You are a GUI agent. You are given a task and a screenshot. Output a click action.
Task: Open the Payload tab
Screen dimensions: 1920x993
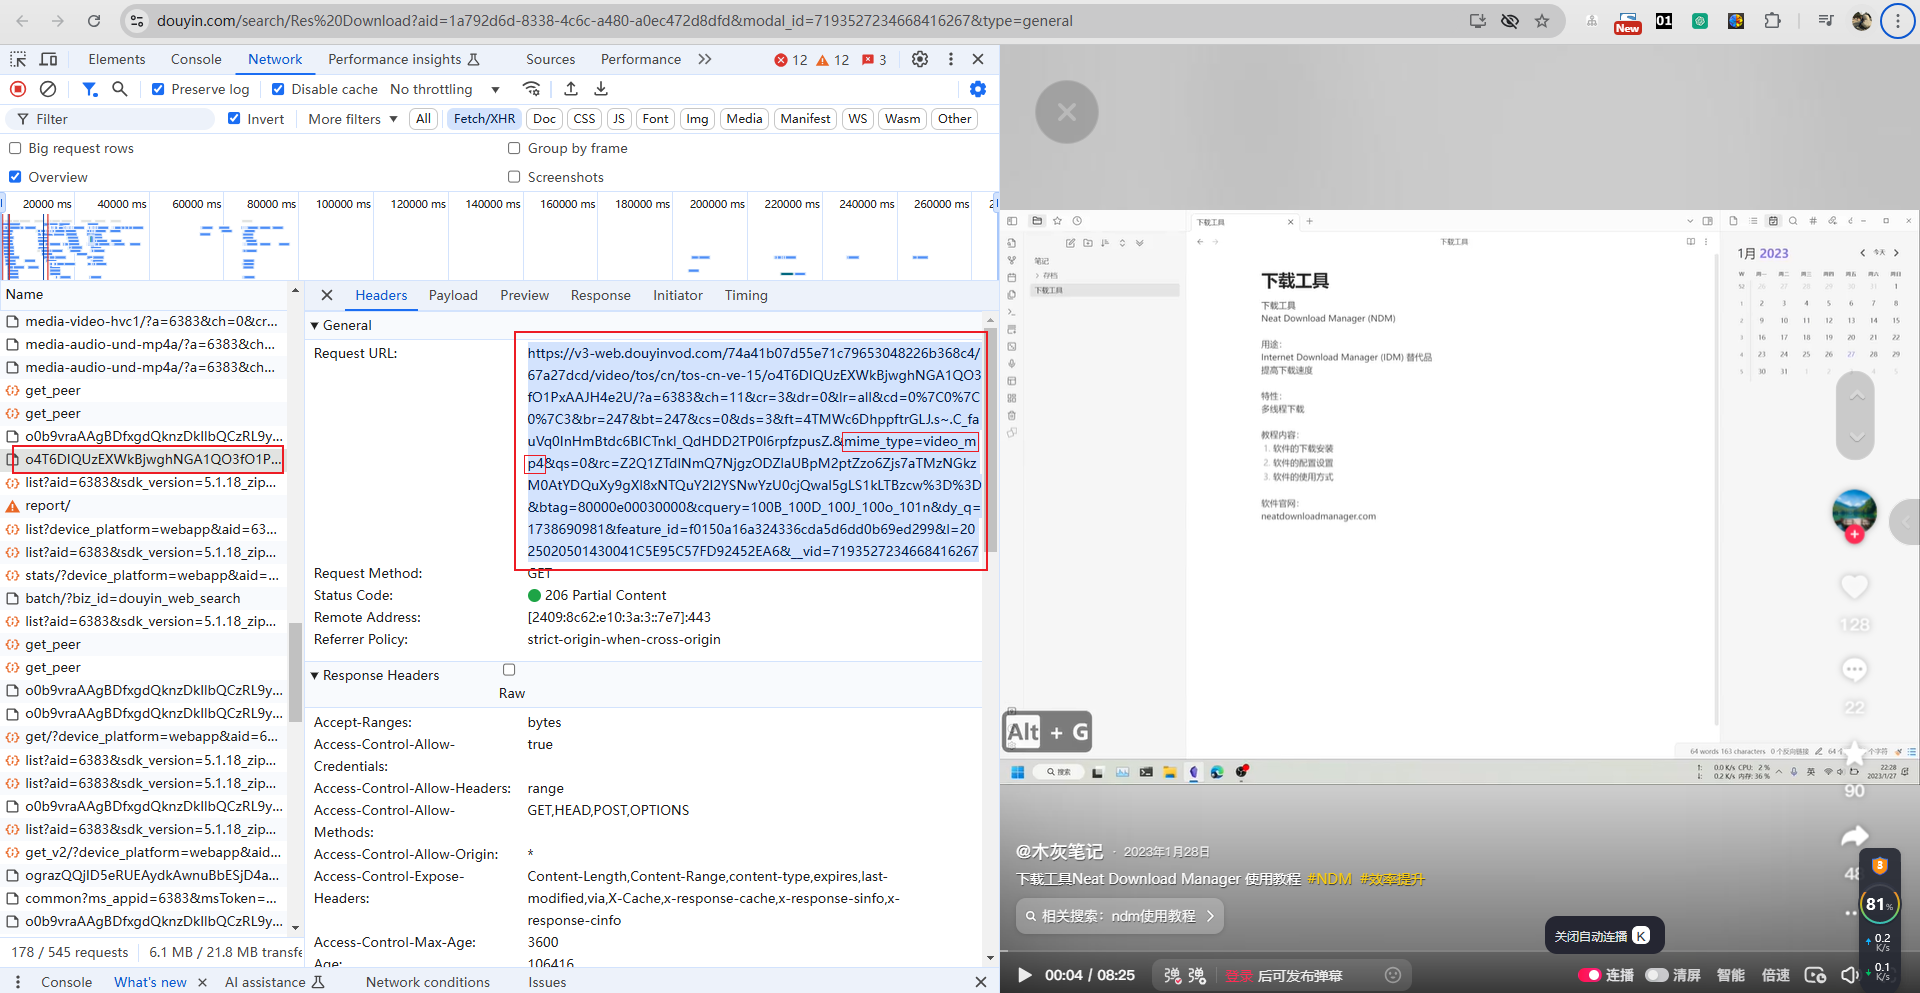pos(453,295)
